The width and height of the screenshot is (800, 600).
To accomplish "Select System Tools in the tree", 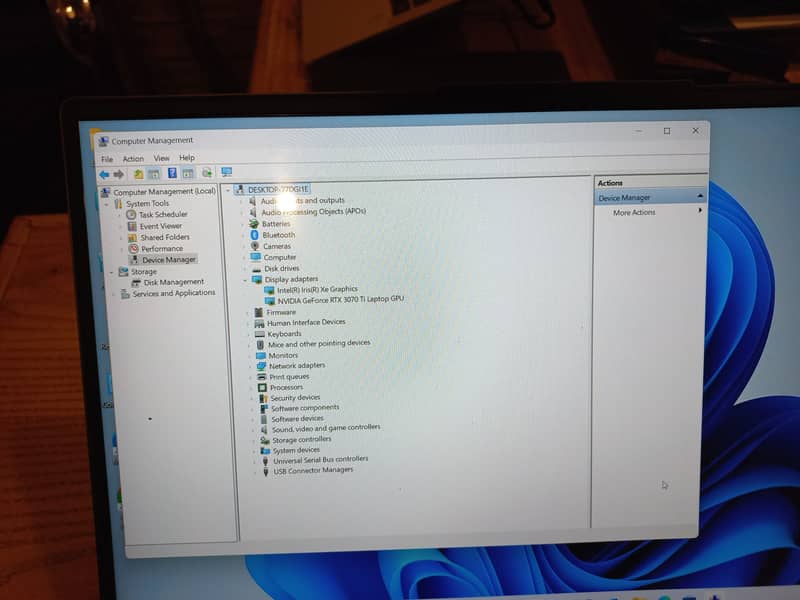I will click(147, 203).
